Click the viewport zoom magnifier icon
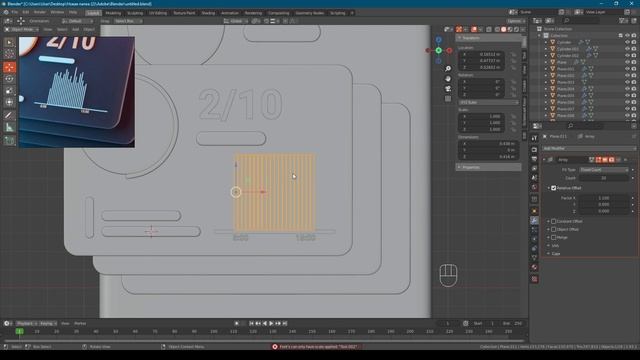Viewport: 640px width, 360px height. (x=448, y=69)
